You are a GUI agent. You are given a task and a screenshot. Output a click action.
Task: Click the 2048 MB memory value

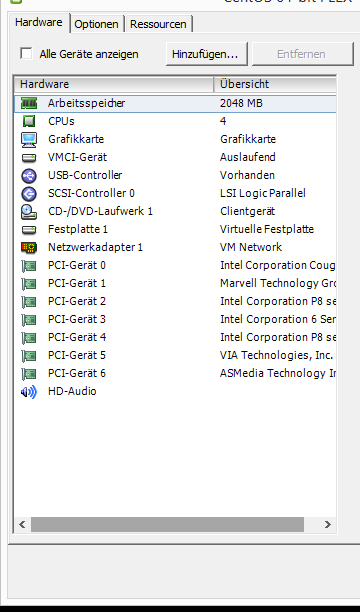[x=241, y=103]
